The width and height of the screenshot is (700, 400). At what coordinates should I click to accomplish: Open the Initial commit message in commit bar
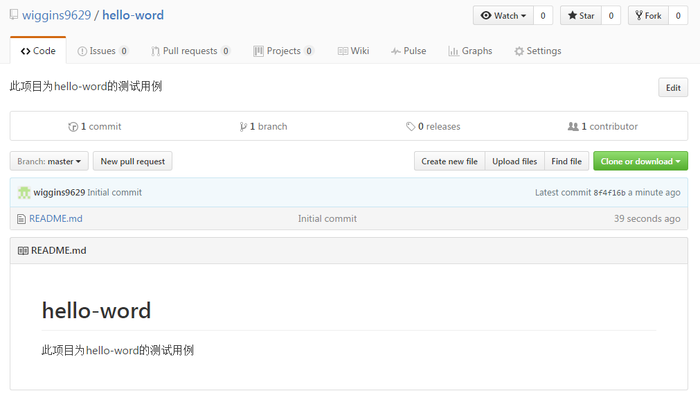tap(114, 192)
